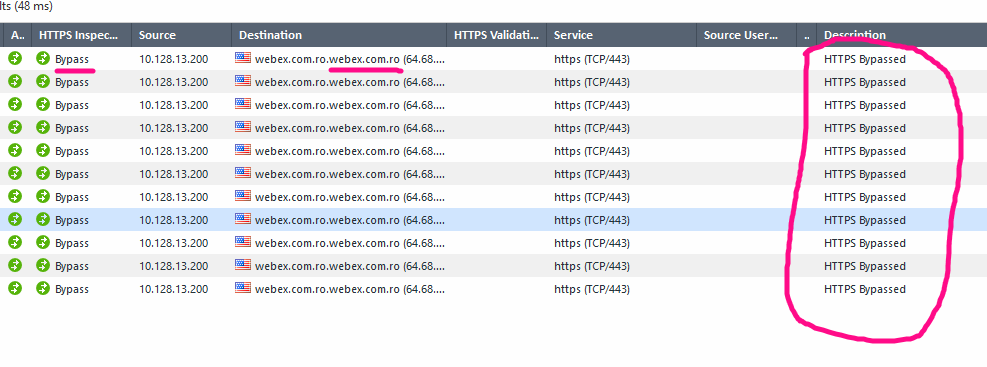987x367 pixels.
Task: Sort by the Source User... column header
Action: tap(747, 35)
